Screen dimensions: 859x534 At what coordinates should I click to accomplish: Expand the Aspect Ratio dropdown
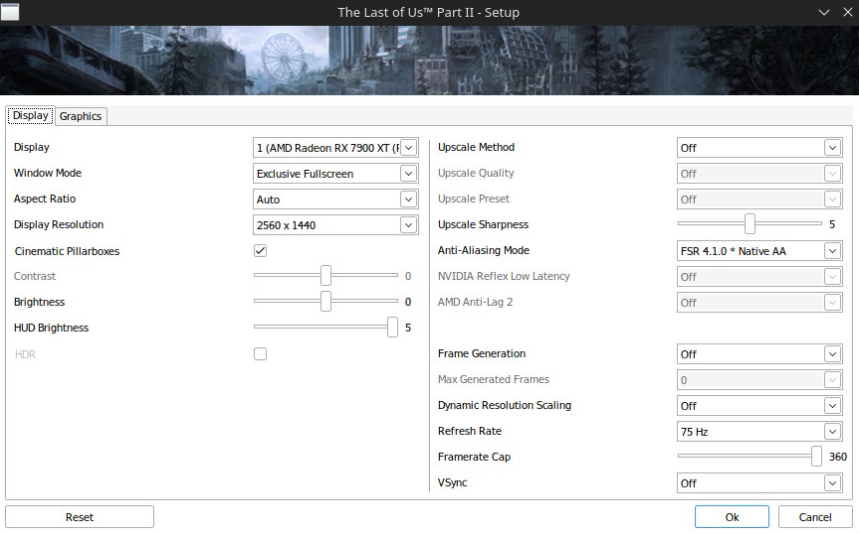click(336, 199)
